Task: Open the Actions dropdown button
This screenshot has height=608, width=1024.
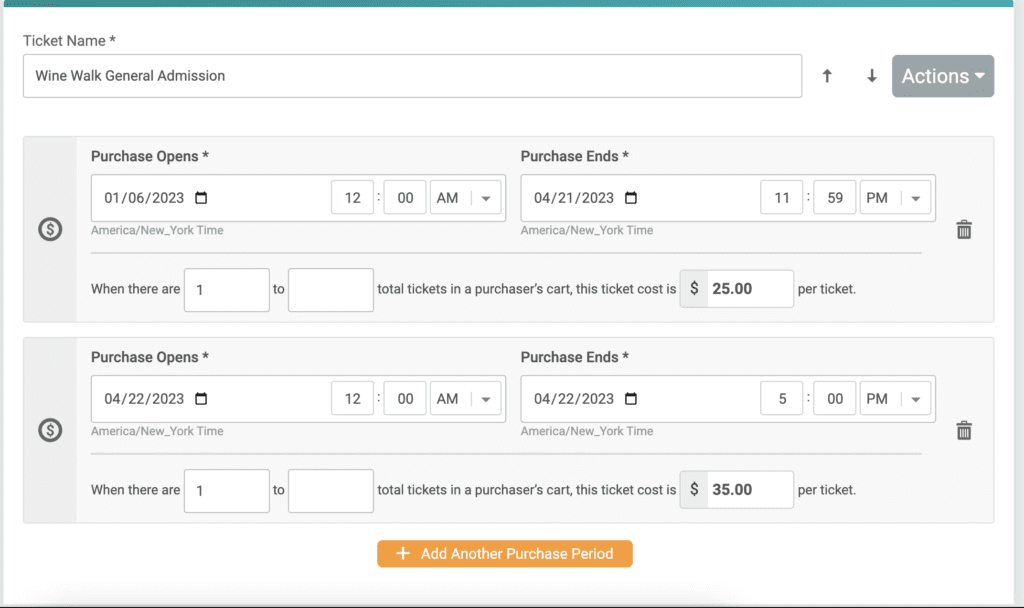Action: click(942, 76)
